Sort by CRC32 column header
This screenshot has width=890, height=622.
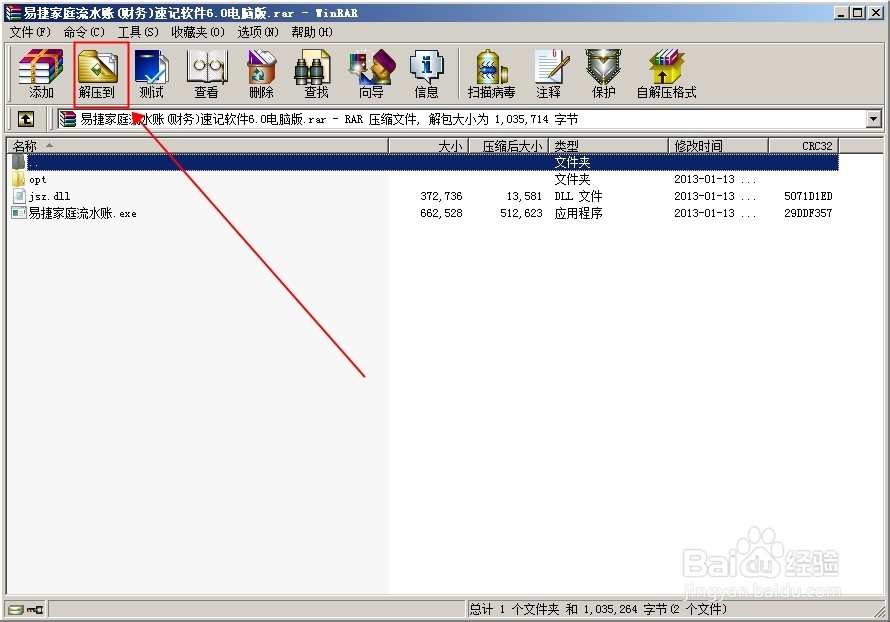coord(804,146)
